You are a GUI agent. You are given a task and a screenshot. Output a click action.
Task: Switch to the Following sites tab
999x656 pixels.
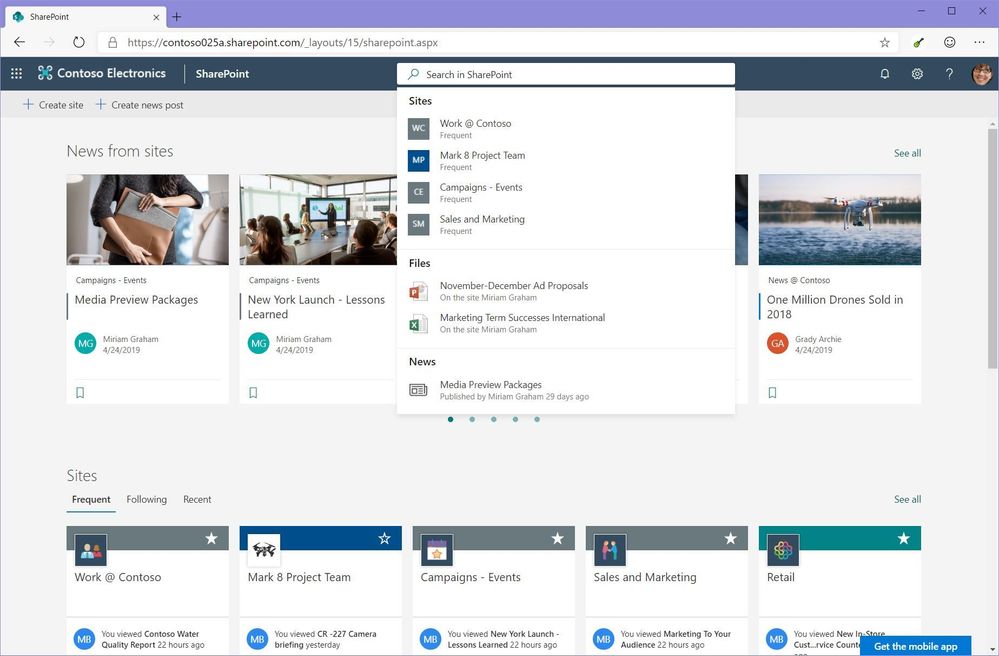point(147,499)
